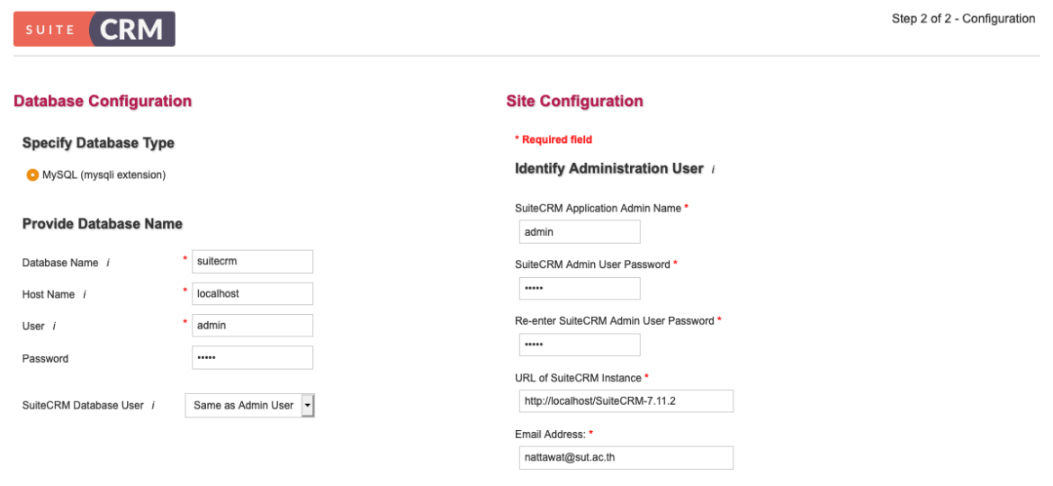The height and width of the screenshot is (486, 1053).
Task: Select MySQL (mysqli extension) radio button
Action: coord(32,175)
